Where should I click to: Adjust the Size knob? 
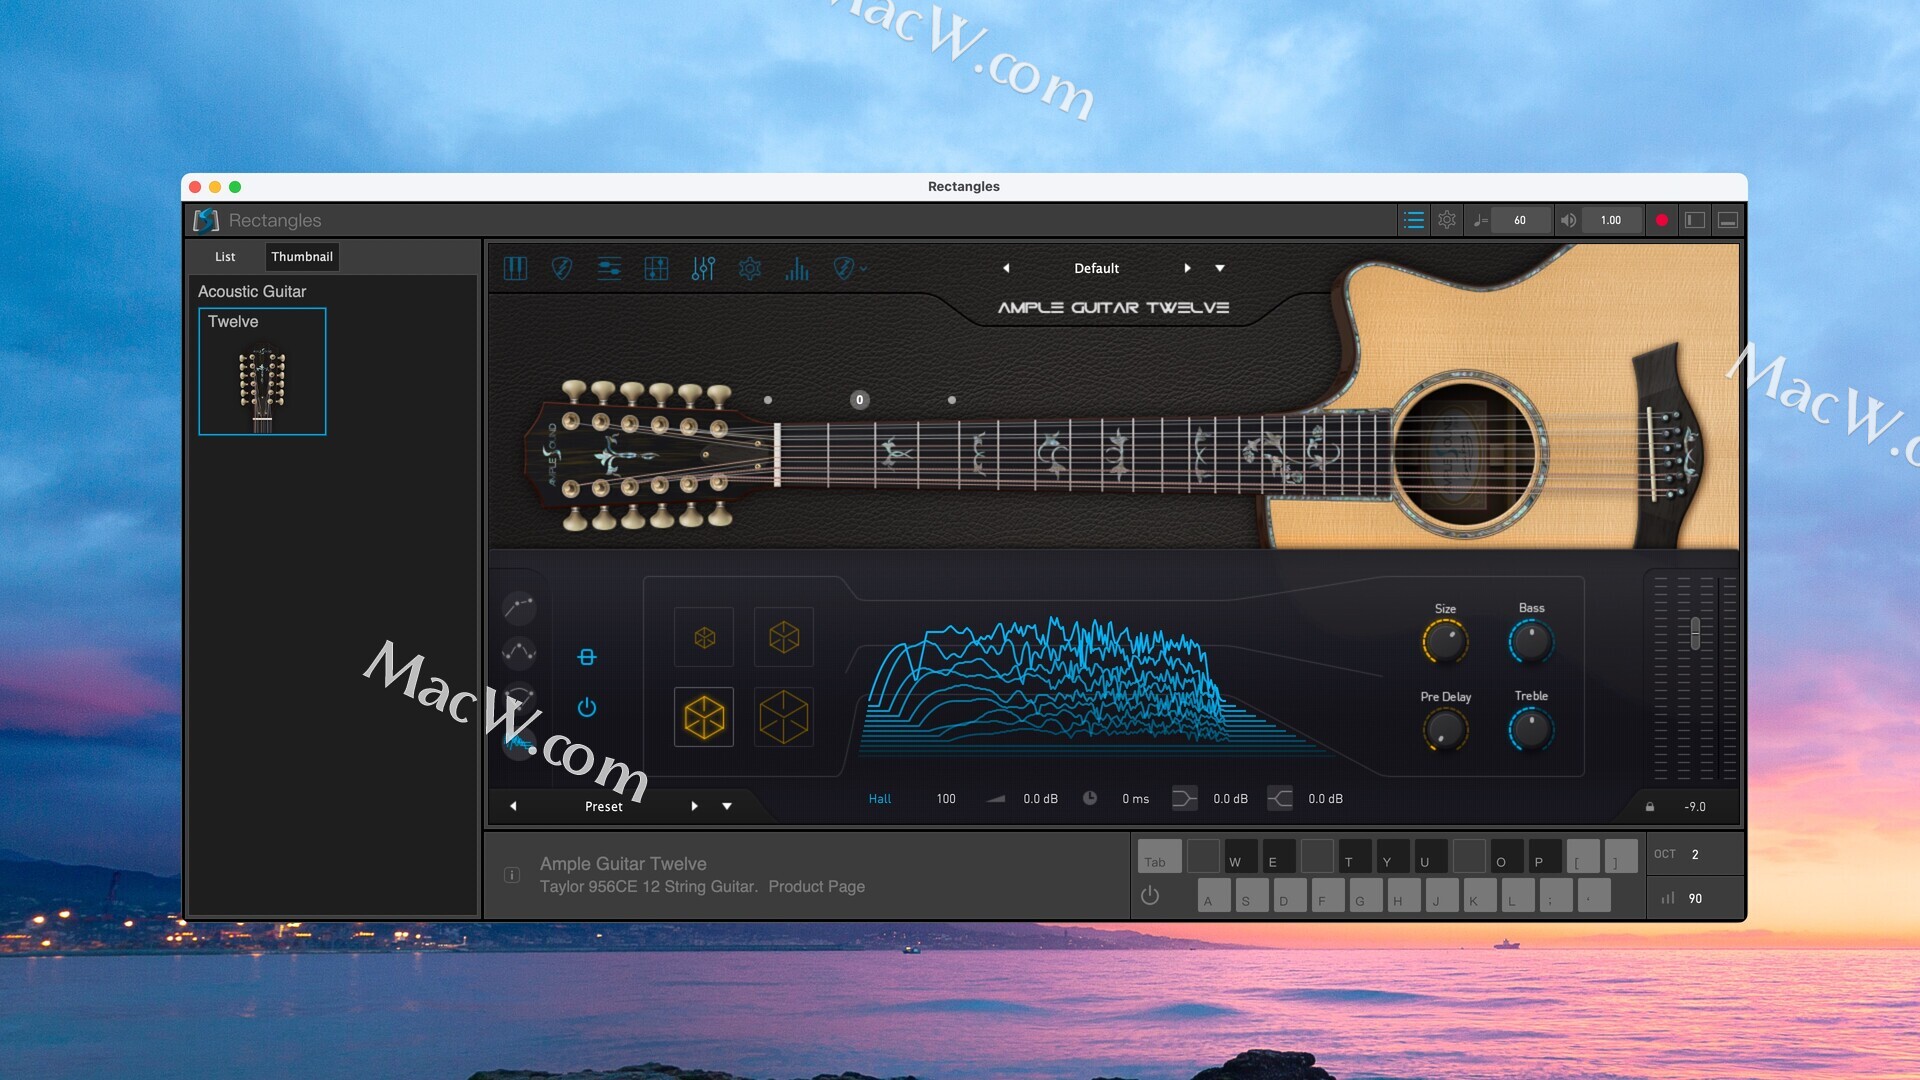click(x=1445, y=642)
